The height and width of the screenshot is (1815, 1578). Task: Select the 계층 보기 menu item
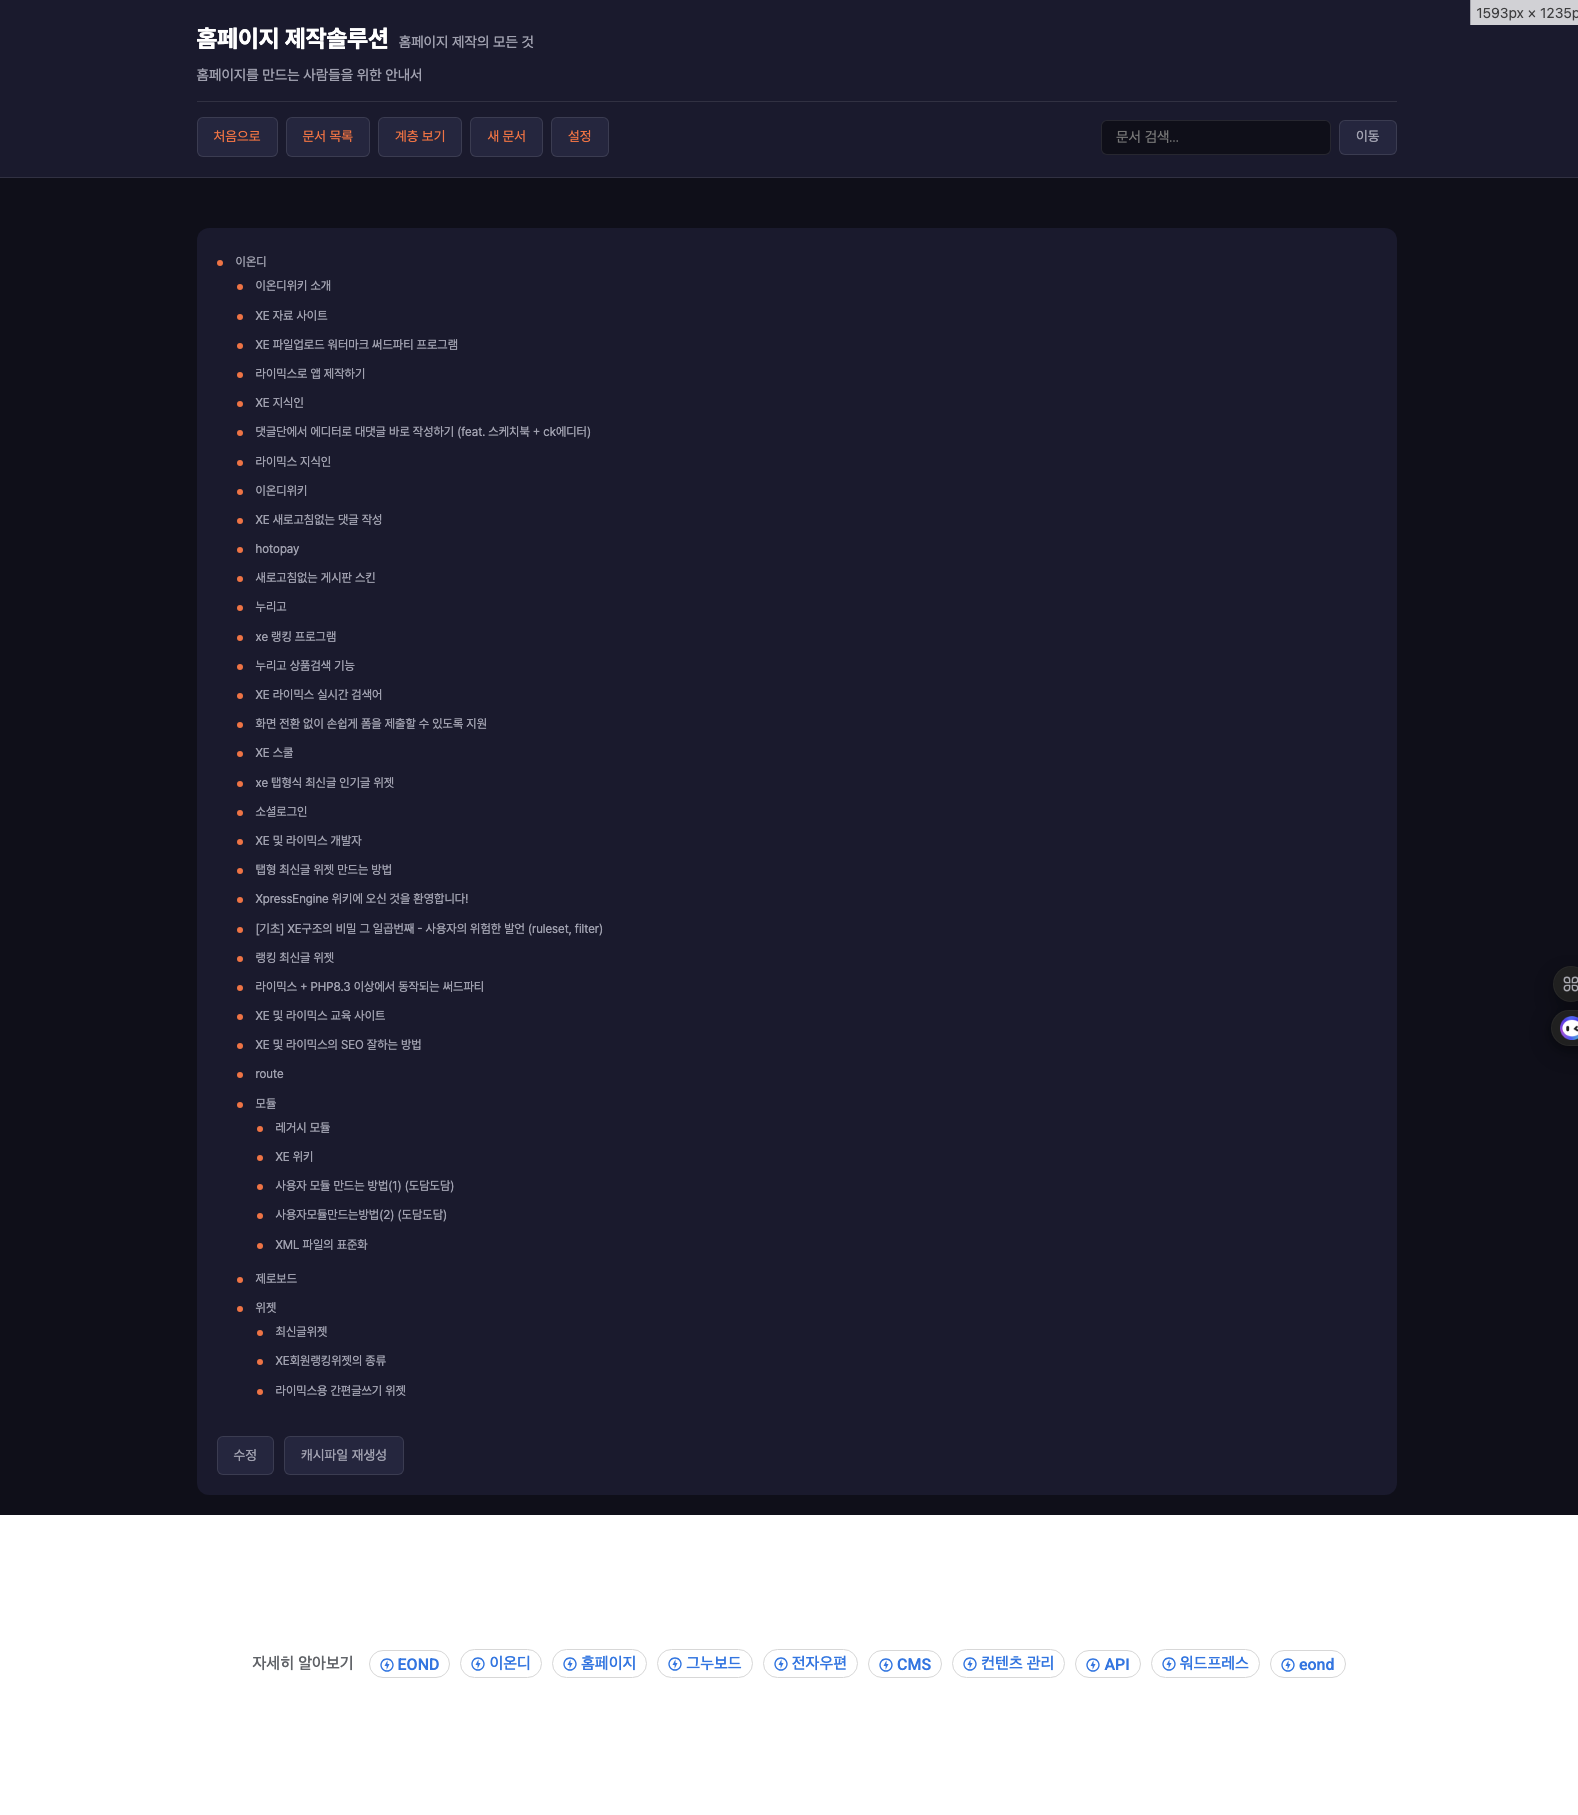pyautogui.click(x=420, y=137)
